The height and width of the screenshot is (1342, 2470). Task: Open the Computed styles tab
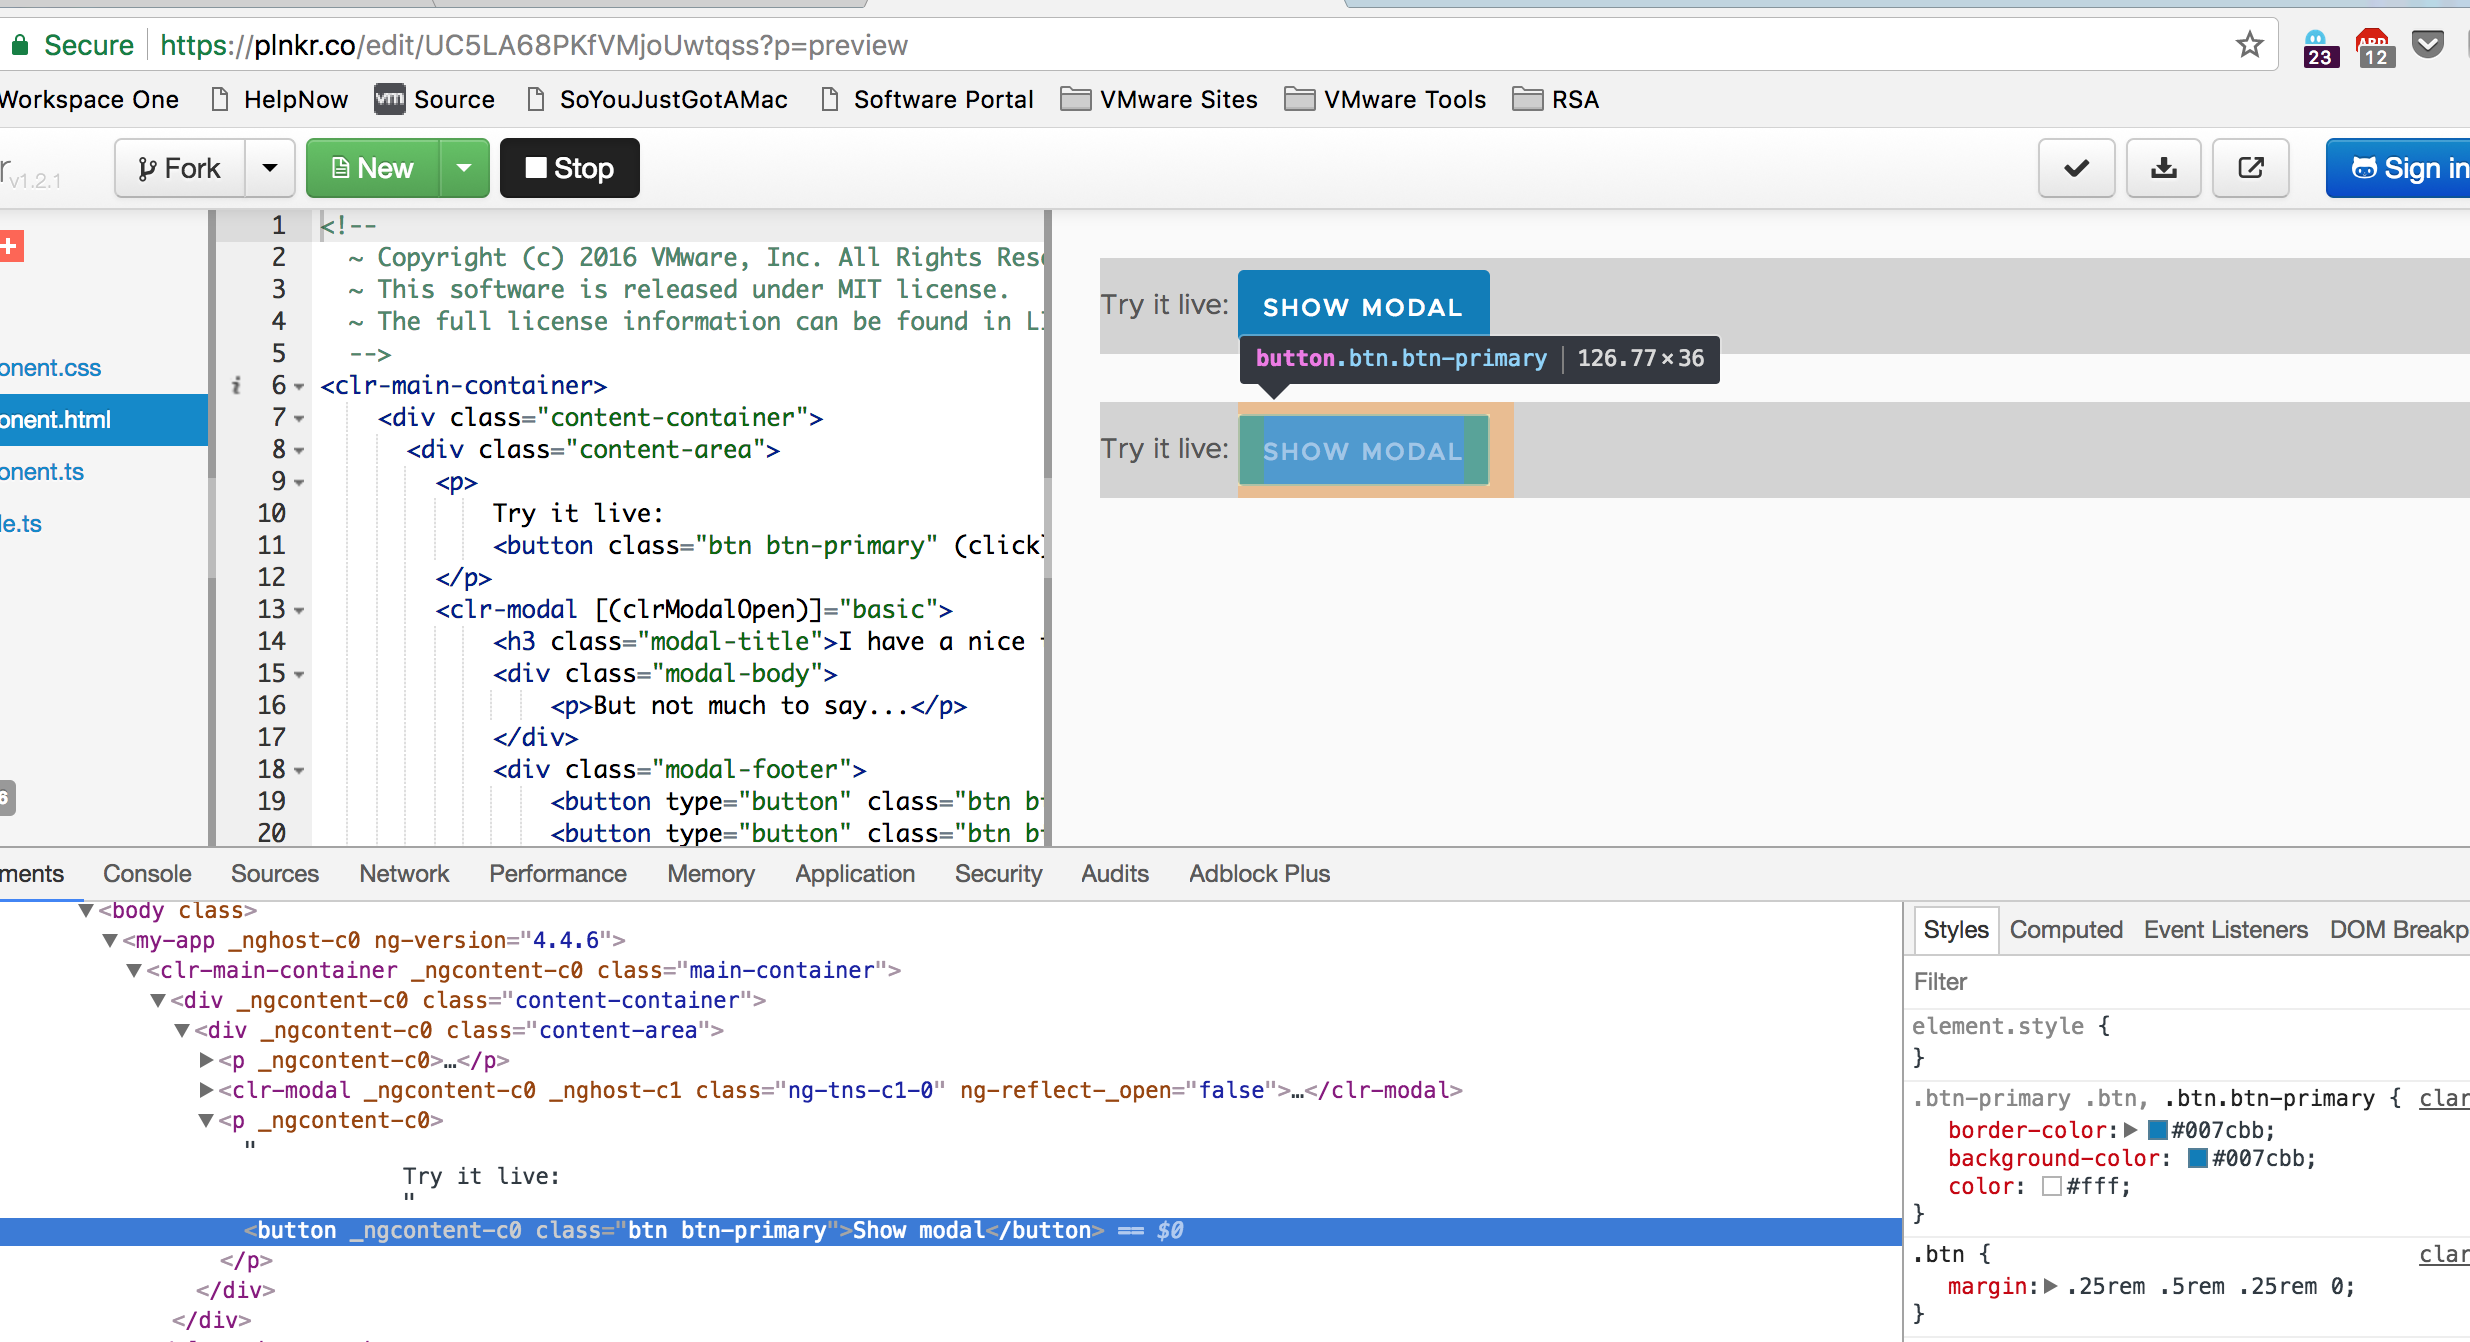click(2065, 929)
